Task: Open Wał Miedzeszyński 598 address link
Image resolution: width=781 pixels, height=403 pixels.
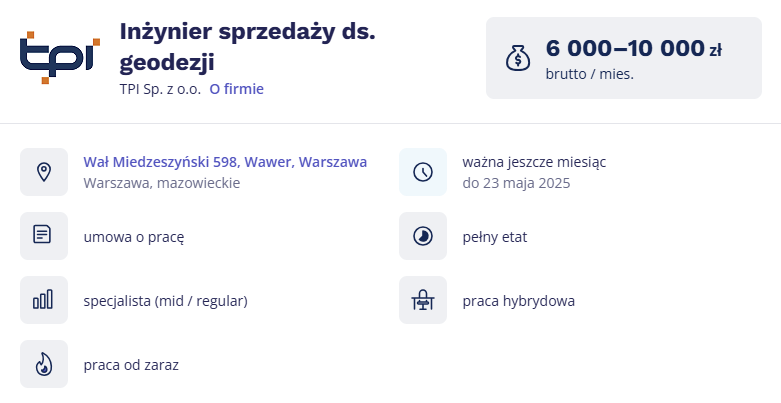Action: [225, 162]
